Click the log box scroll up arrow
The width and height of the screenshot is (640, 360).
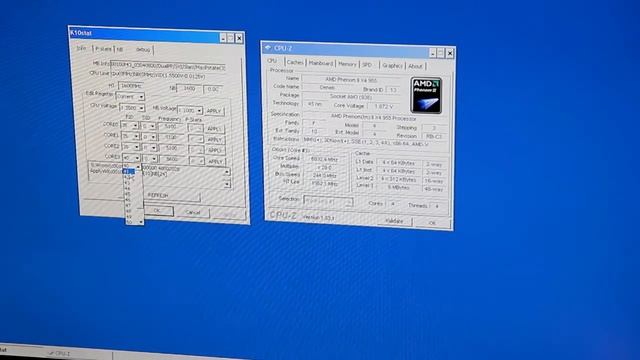tap(227, 171)
